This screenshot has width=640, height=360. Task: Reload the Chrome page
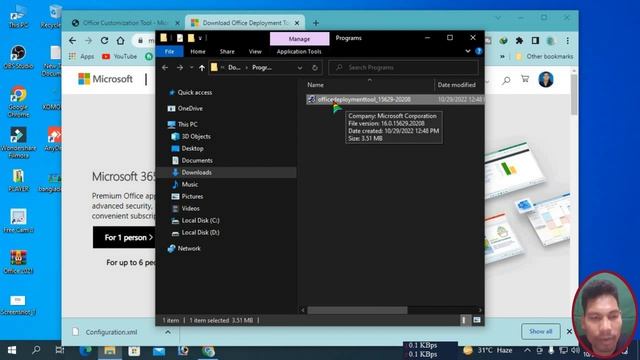click(104, 40)
